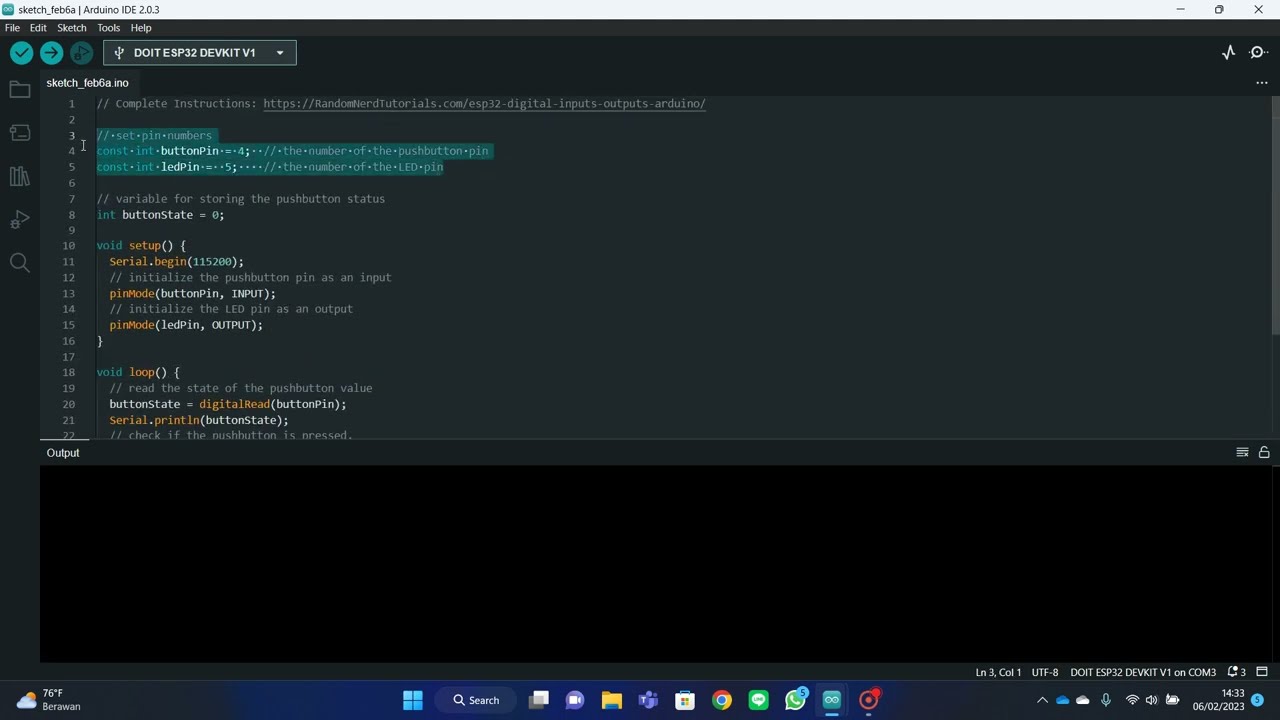The width and height of the screenshot is (1280, 720).
Task: Click the int buttonState = 0; line
Action: coord(160,215)
